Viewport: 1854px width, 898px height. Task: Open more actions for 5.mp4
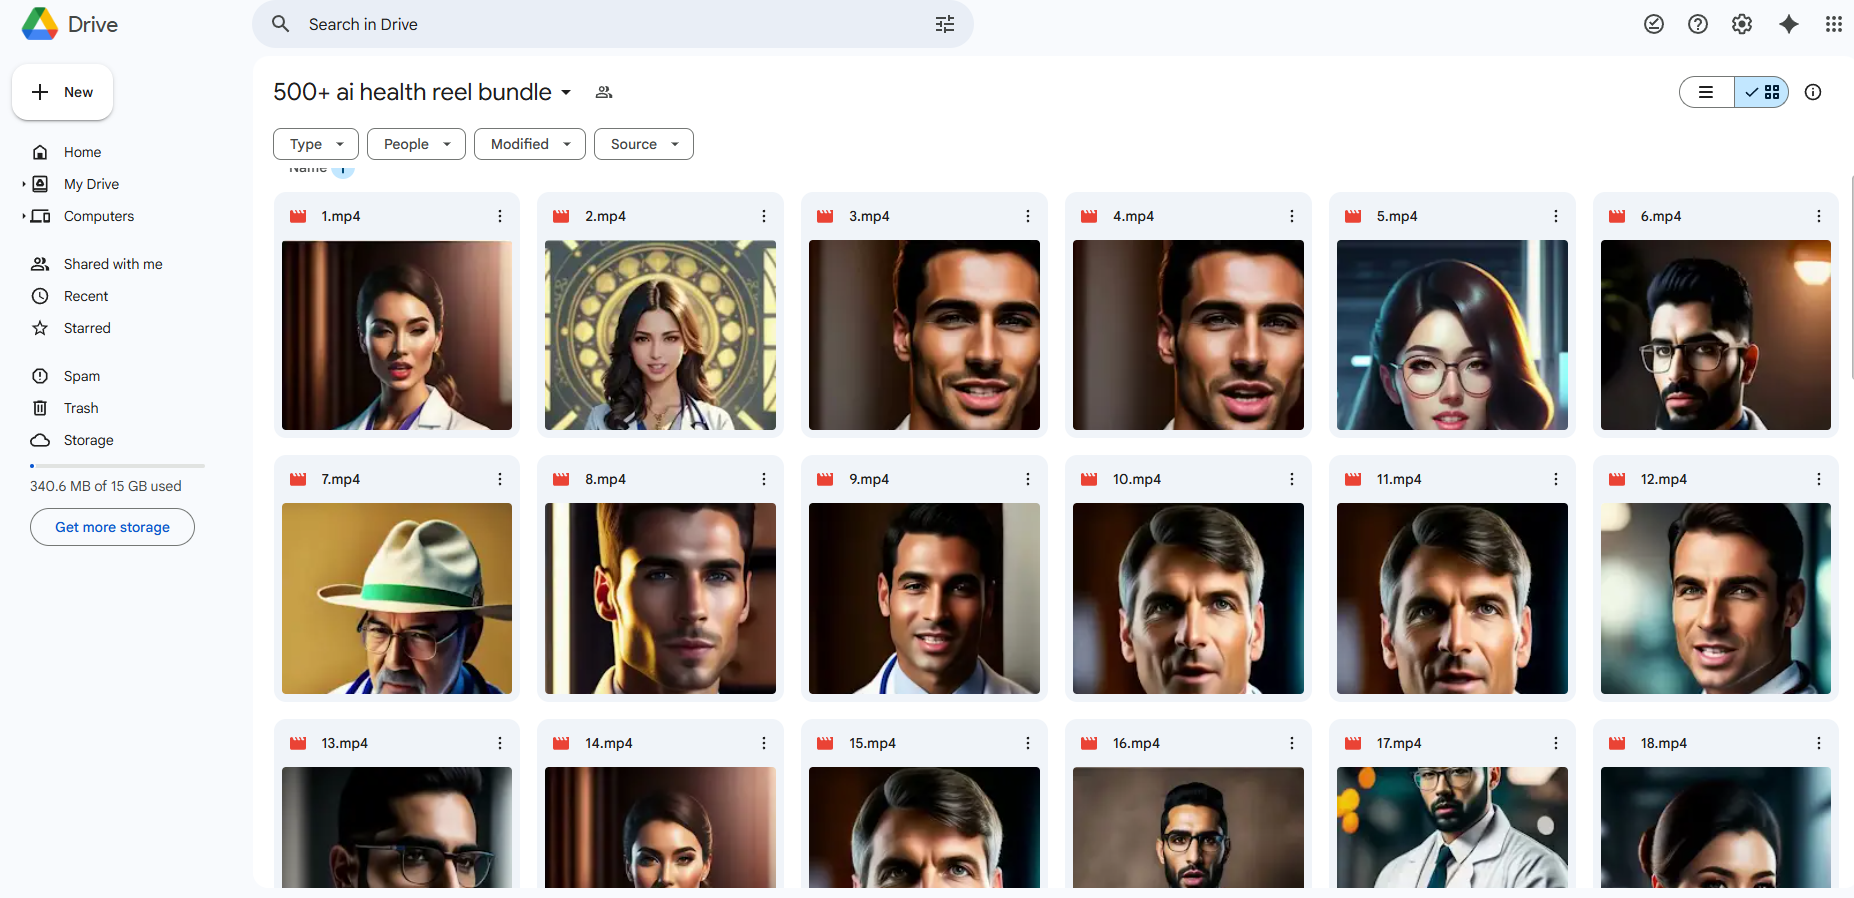pos(1556,216)
